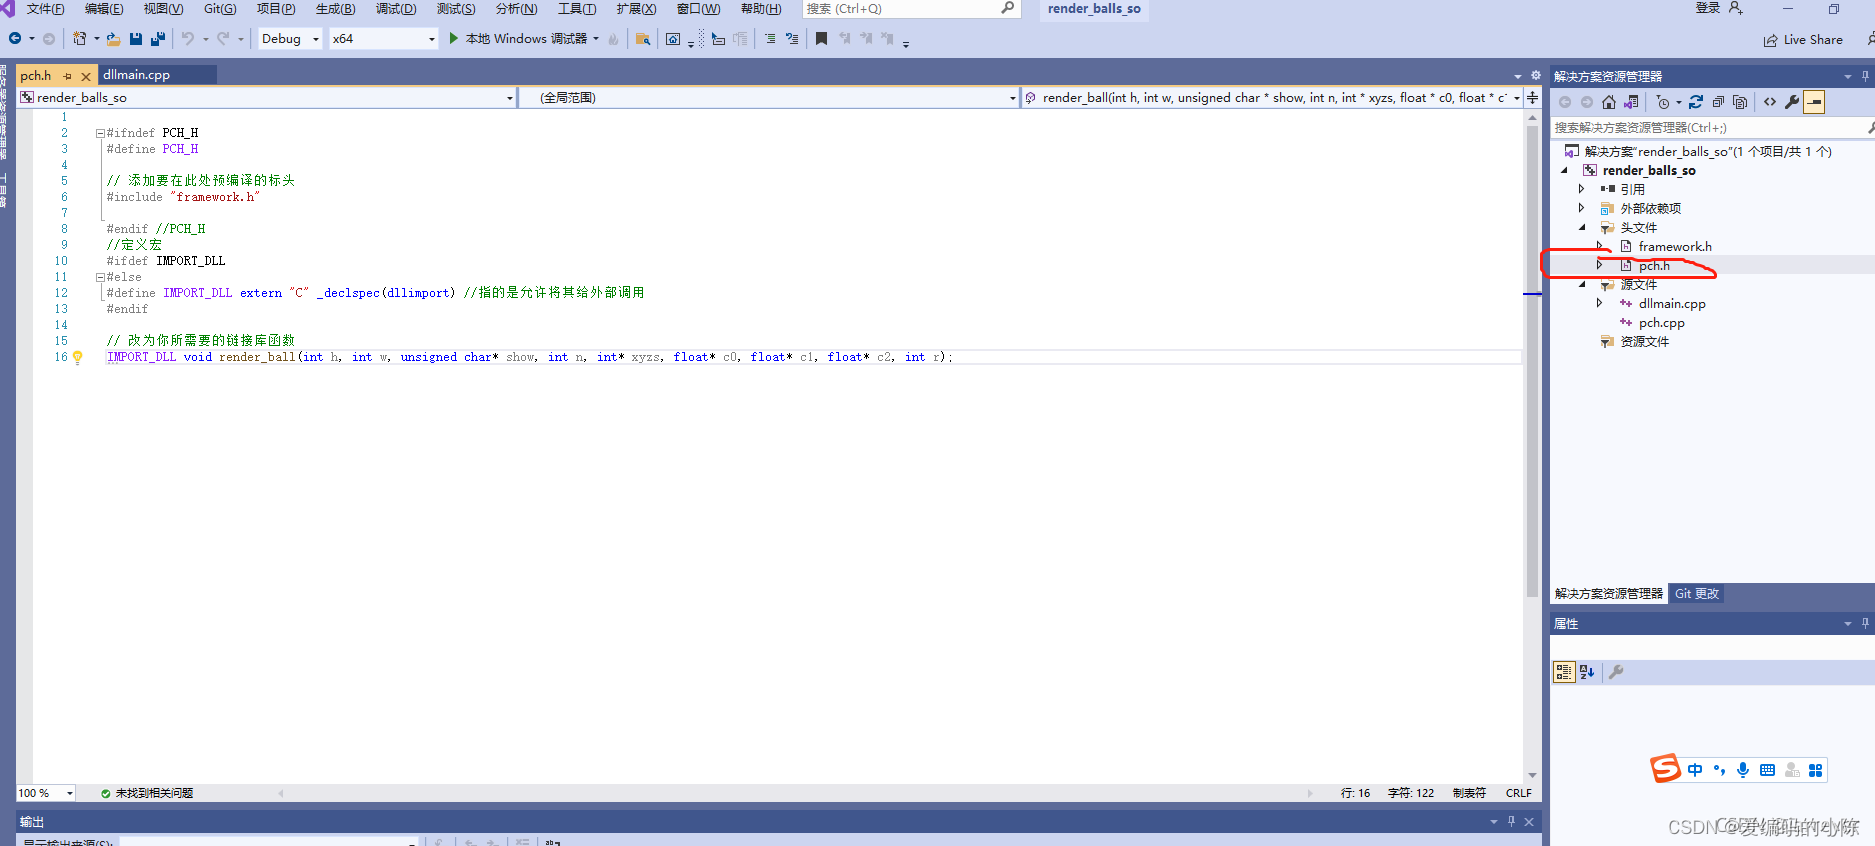Toggle the categorized view in Properties panel
The image size is (1875, 846).
click(1564, 672)
